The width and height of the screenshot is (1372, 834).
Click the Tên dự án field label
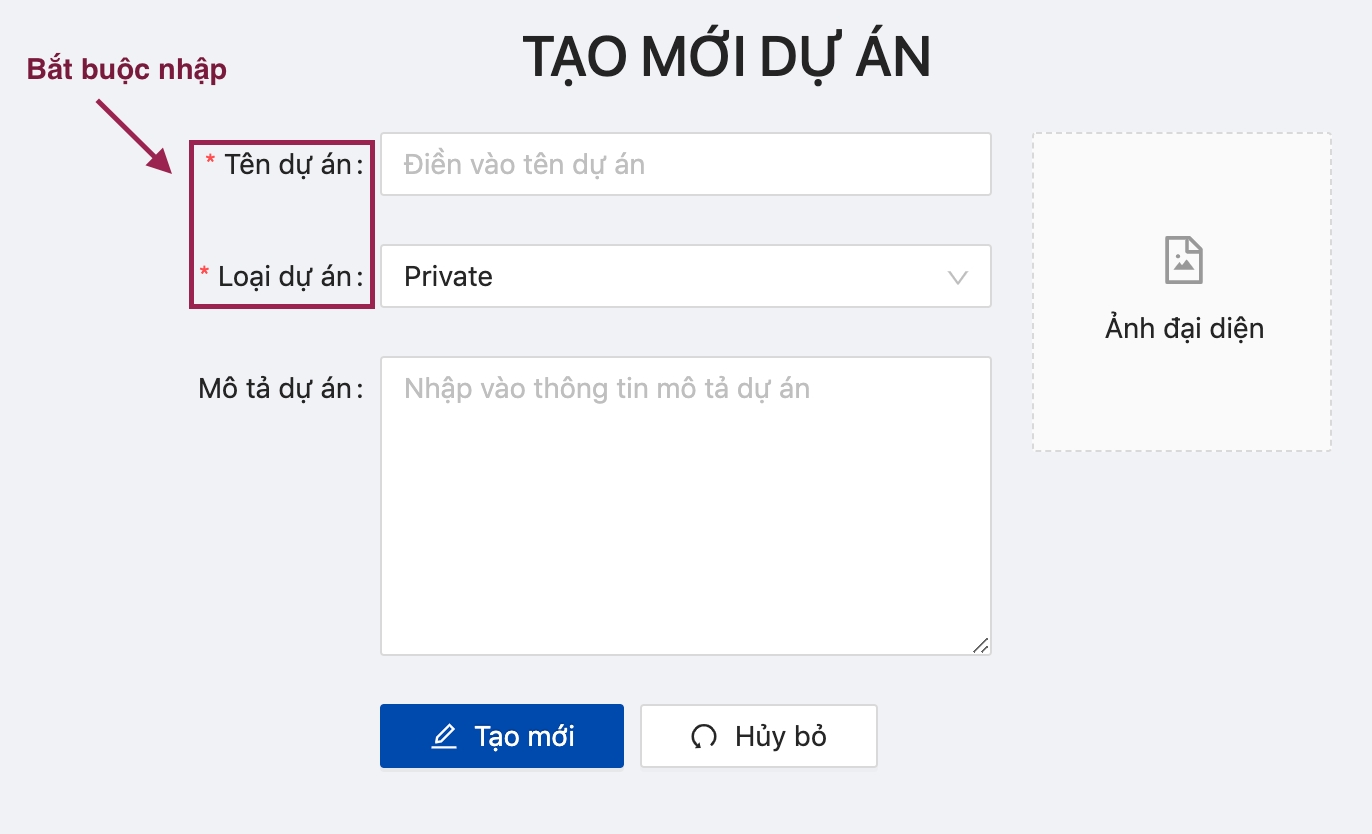(x=292, y=164)
